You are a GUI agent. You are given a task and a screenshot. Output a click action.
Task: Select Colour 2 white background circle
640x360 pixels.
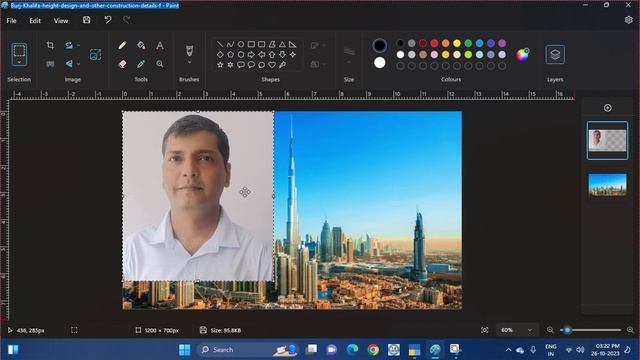click(379, 62)
